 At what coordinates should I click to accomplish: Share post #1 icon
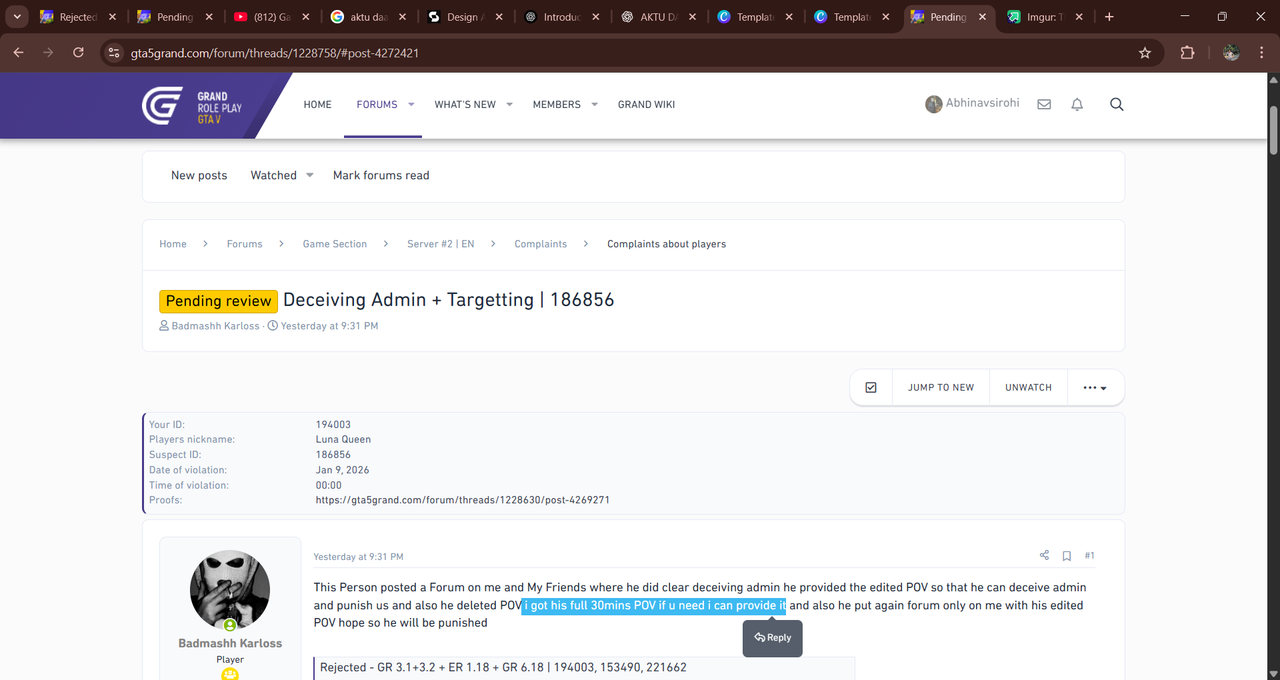[1044, 556]
